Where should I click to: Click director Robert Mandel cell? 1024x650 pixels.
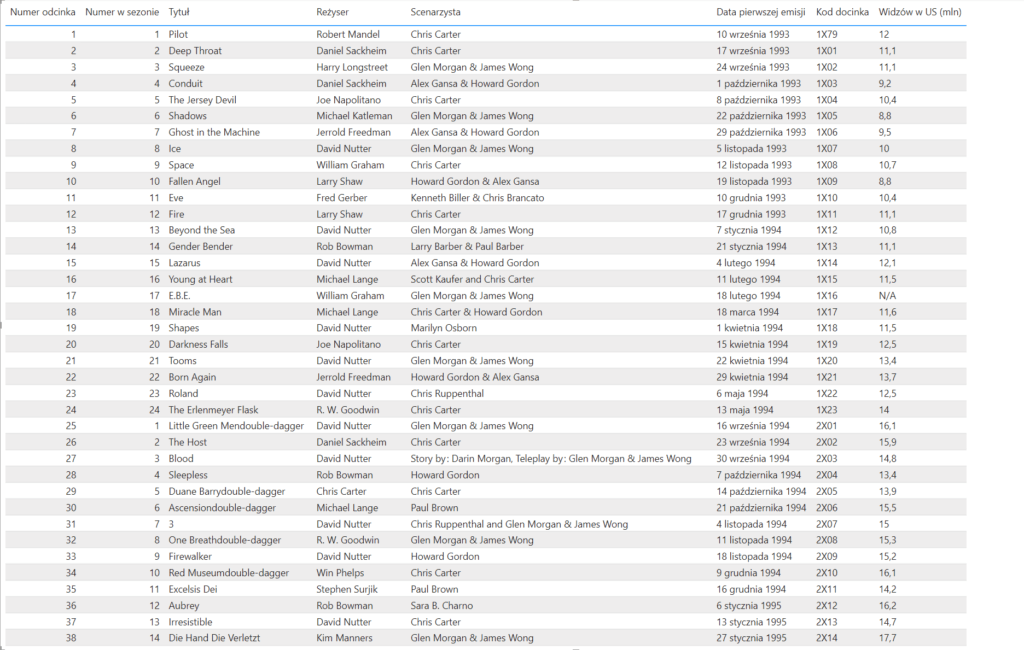coord(348,35)
